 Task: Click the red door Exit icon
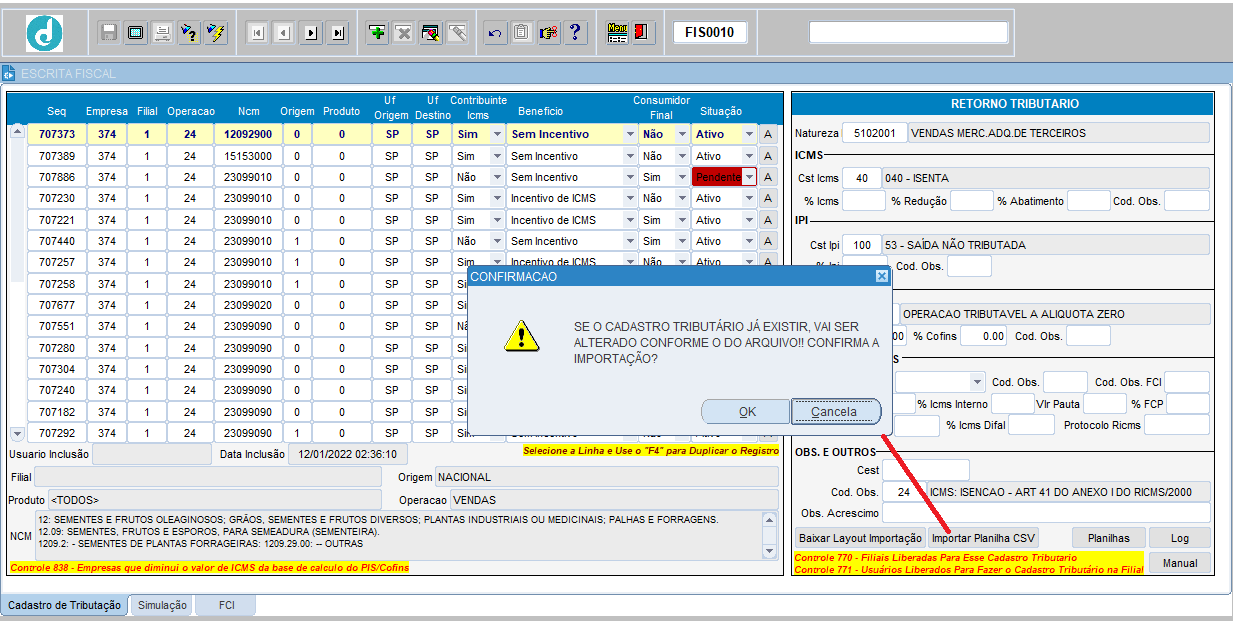click(642, 33)
